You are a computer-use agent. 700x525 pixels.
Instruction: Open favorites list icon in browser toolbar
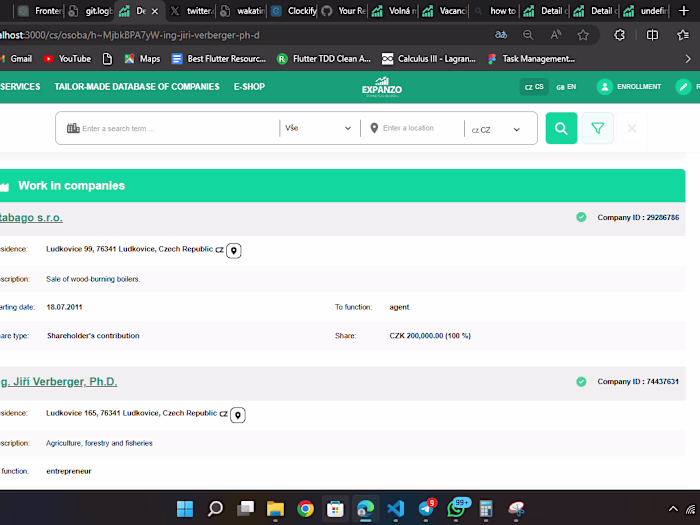click(x=683, y=35)
